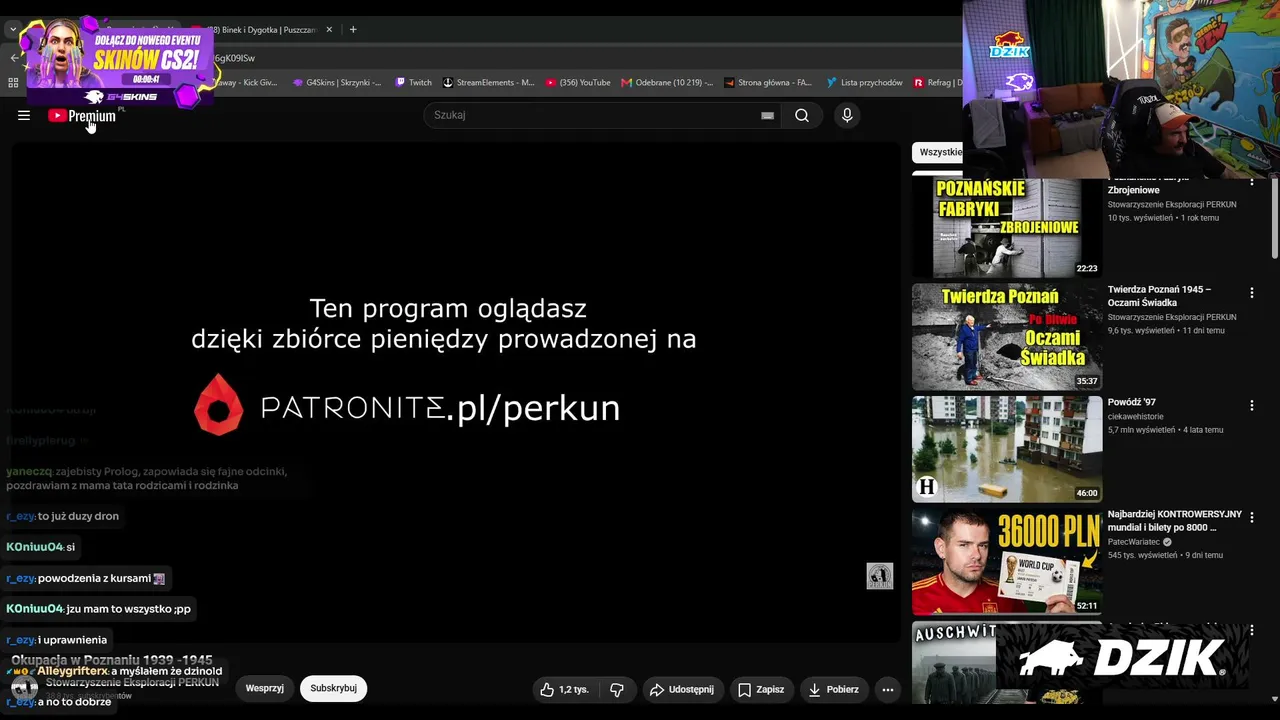Open the Powódź '97 video title

1131,402
